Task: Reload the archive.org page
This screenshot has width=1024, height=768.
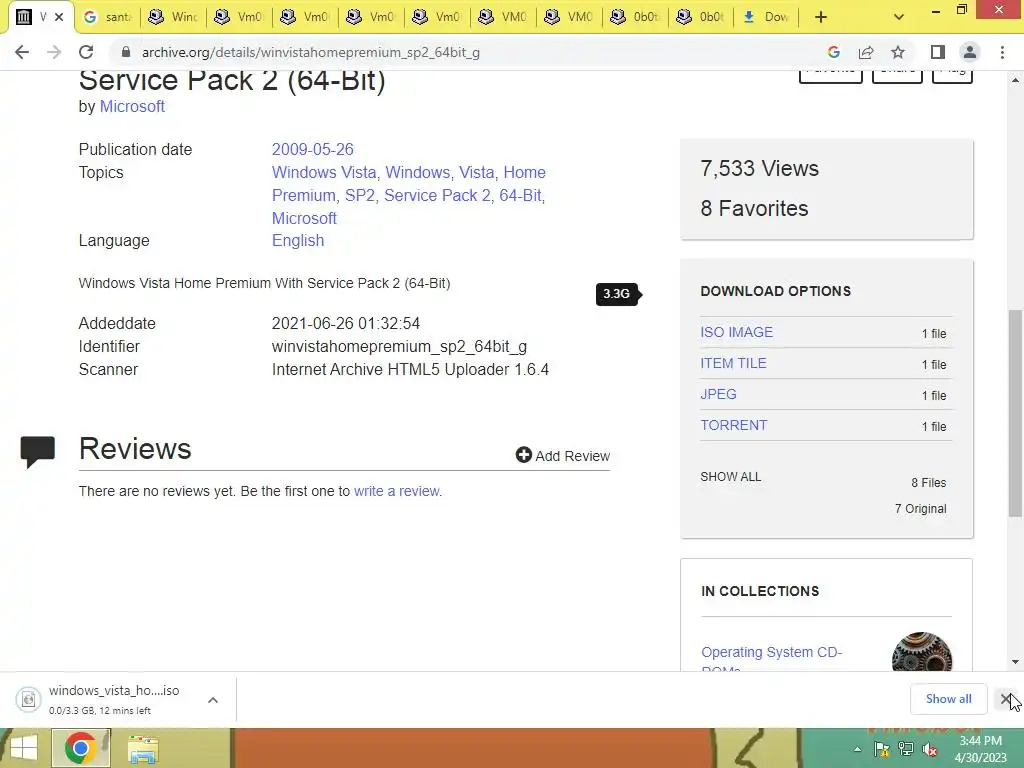Action: [x=86, y=52]
